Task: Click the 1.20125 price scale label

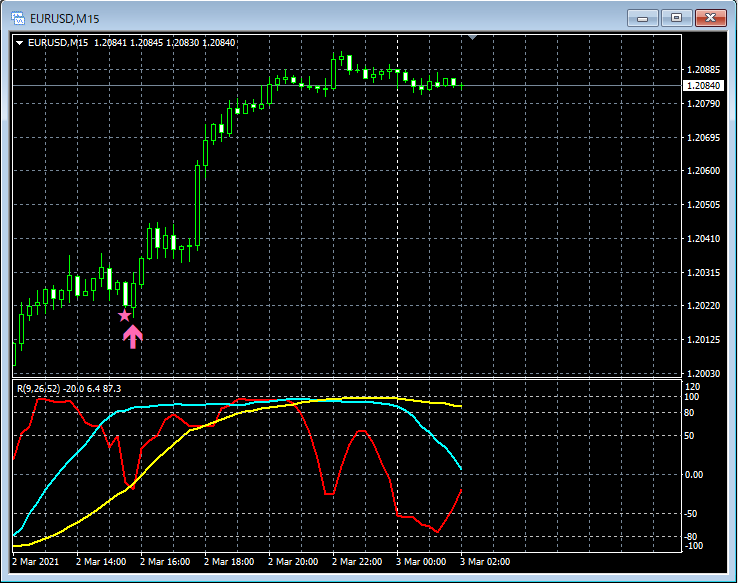Action: [x=703, y=339]
